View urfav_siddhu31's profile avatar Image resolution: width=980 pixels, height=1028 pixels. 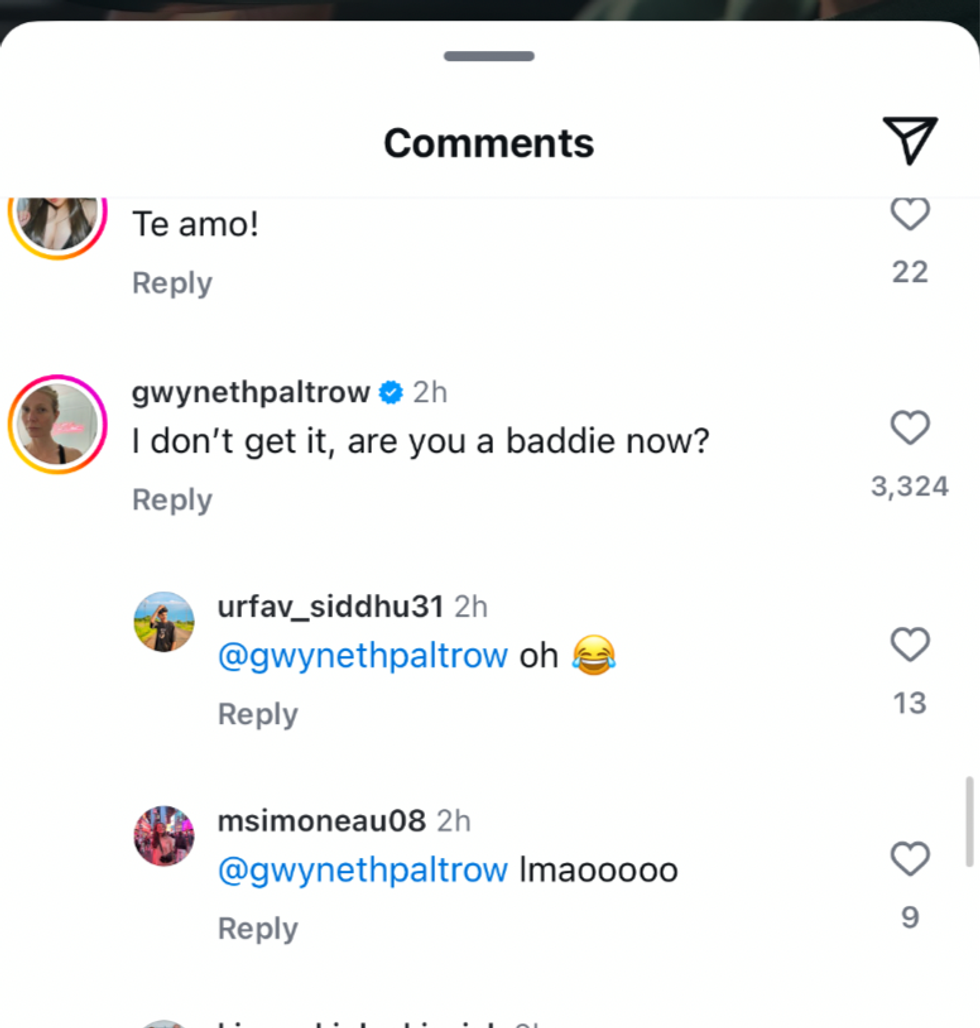pos(164,621)
